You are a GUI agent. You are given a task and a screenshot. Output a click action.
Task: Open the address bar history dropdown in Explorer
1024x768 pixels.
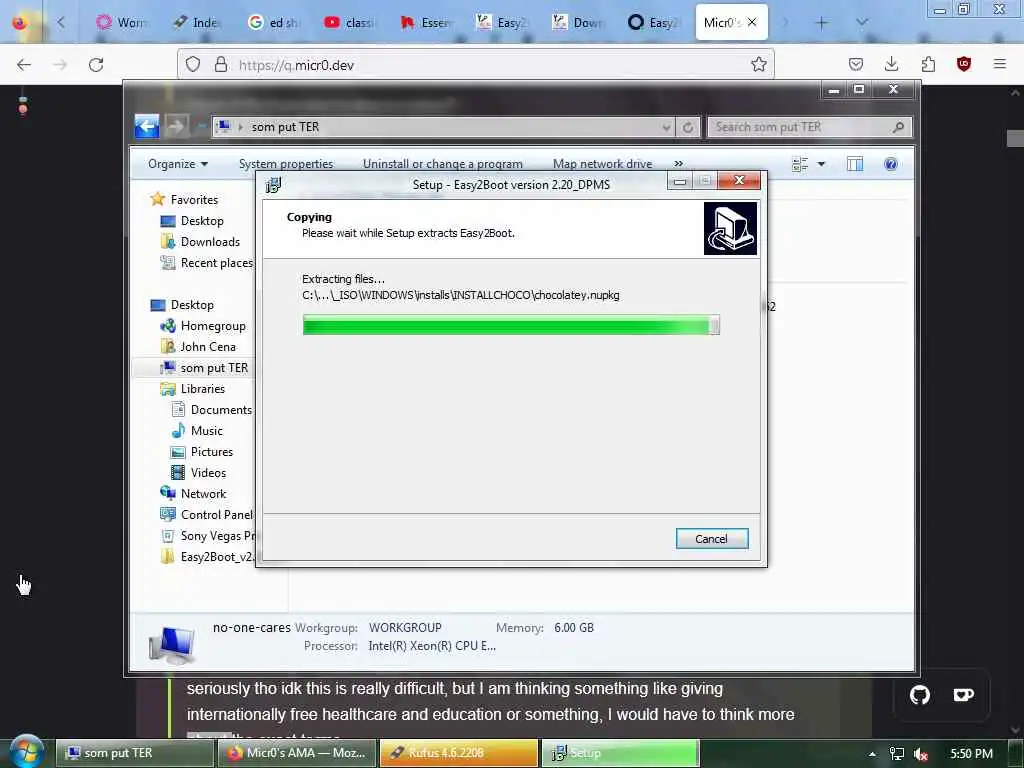point(666,127)
